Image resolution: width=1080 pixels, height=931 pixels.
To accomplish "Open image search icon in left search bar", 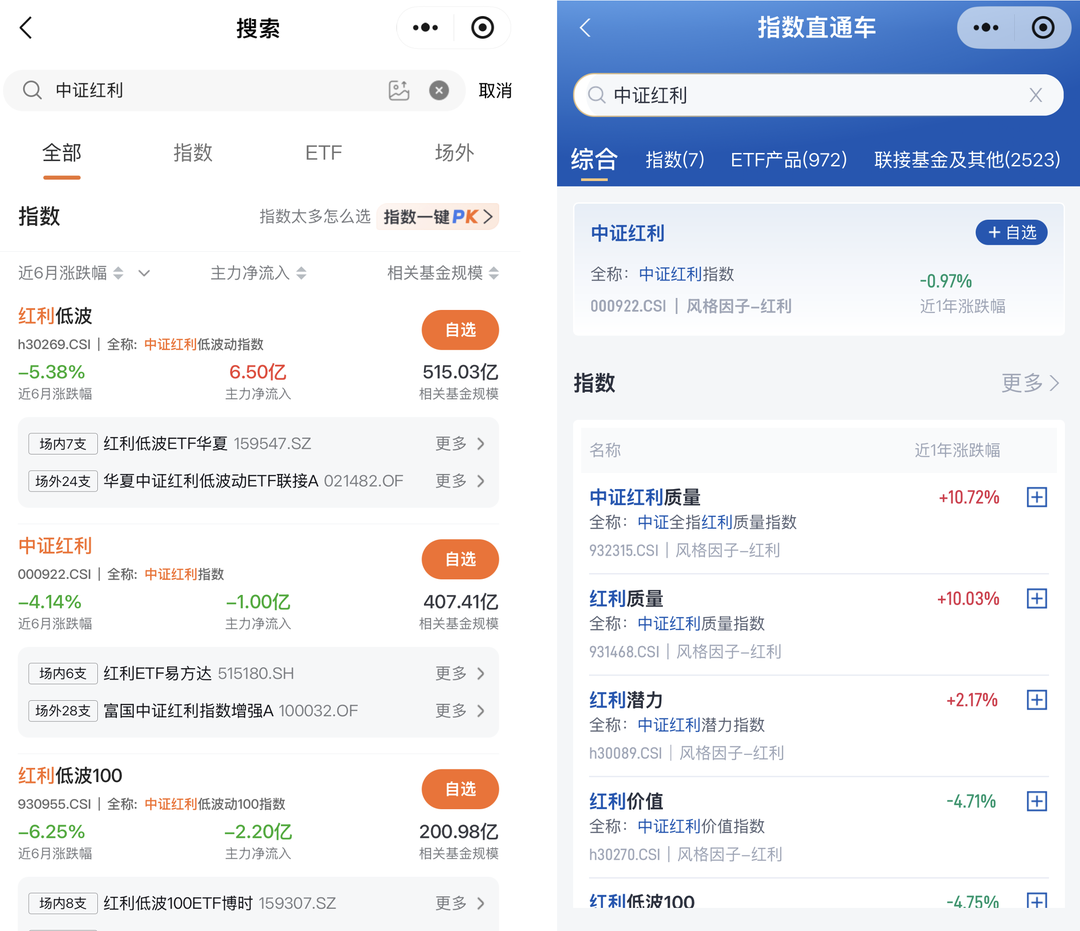I will tap(399, 90).
